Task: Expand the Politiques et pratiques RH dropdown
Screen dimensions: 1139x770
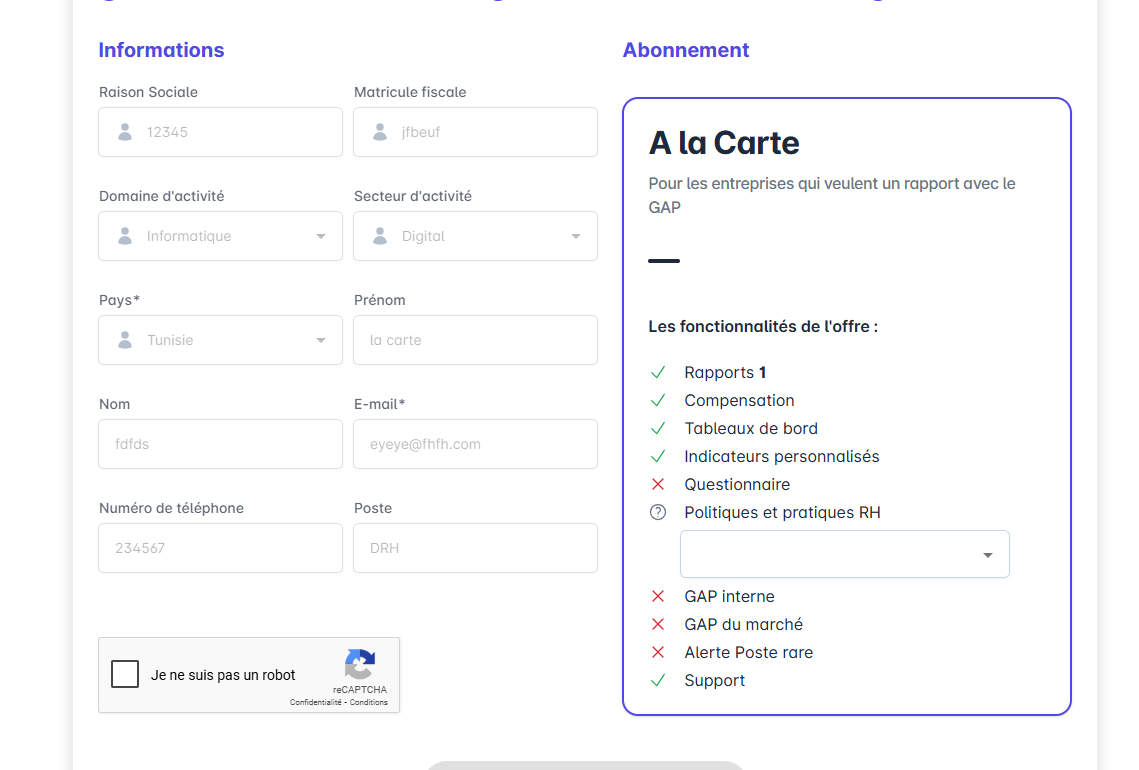Action: (987, 555)
